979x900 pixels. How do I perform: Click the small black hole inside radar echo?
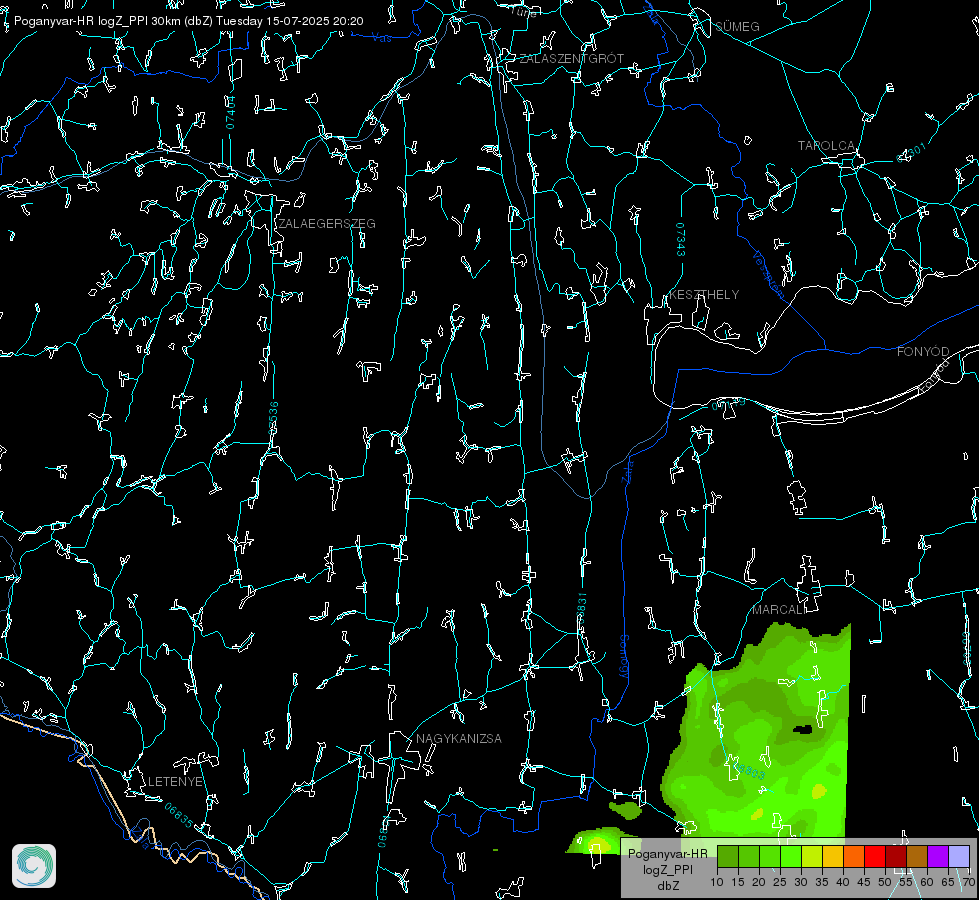[803, 729]
